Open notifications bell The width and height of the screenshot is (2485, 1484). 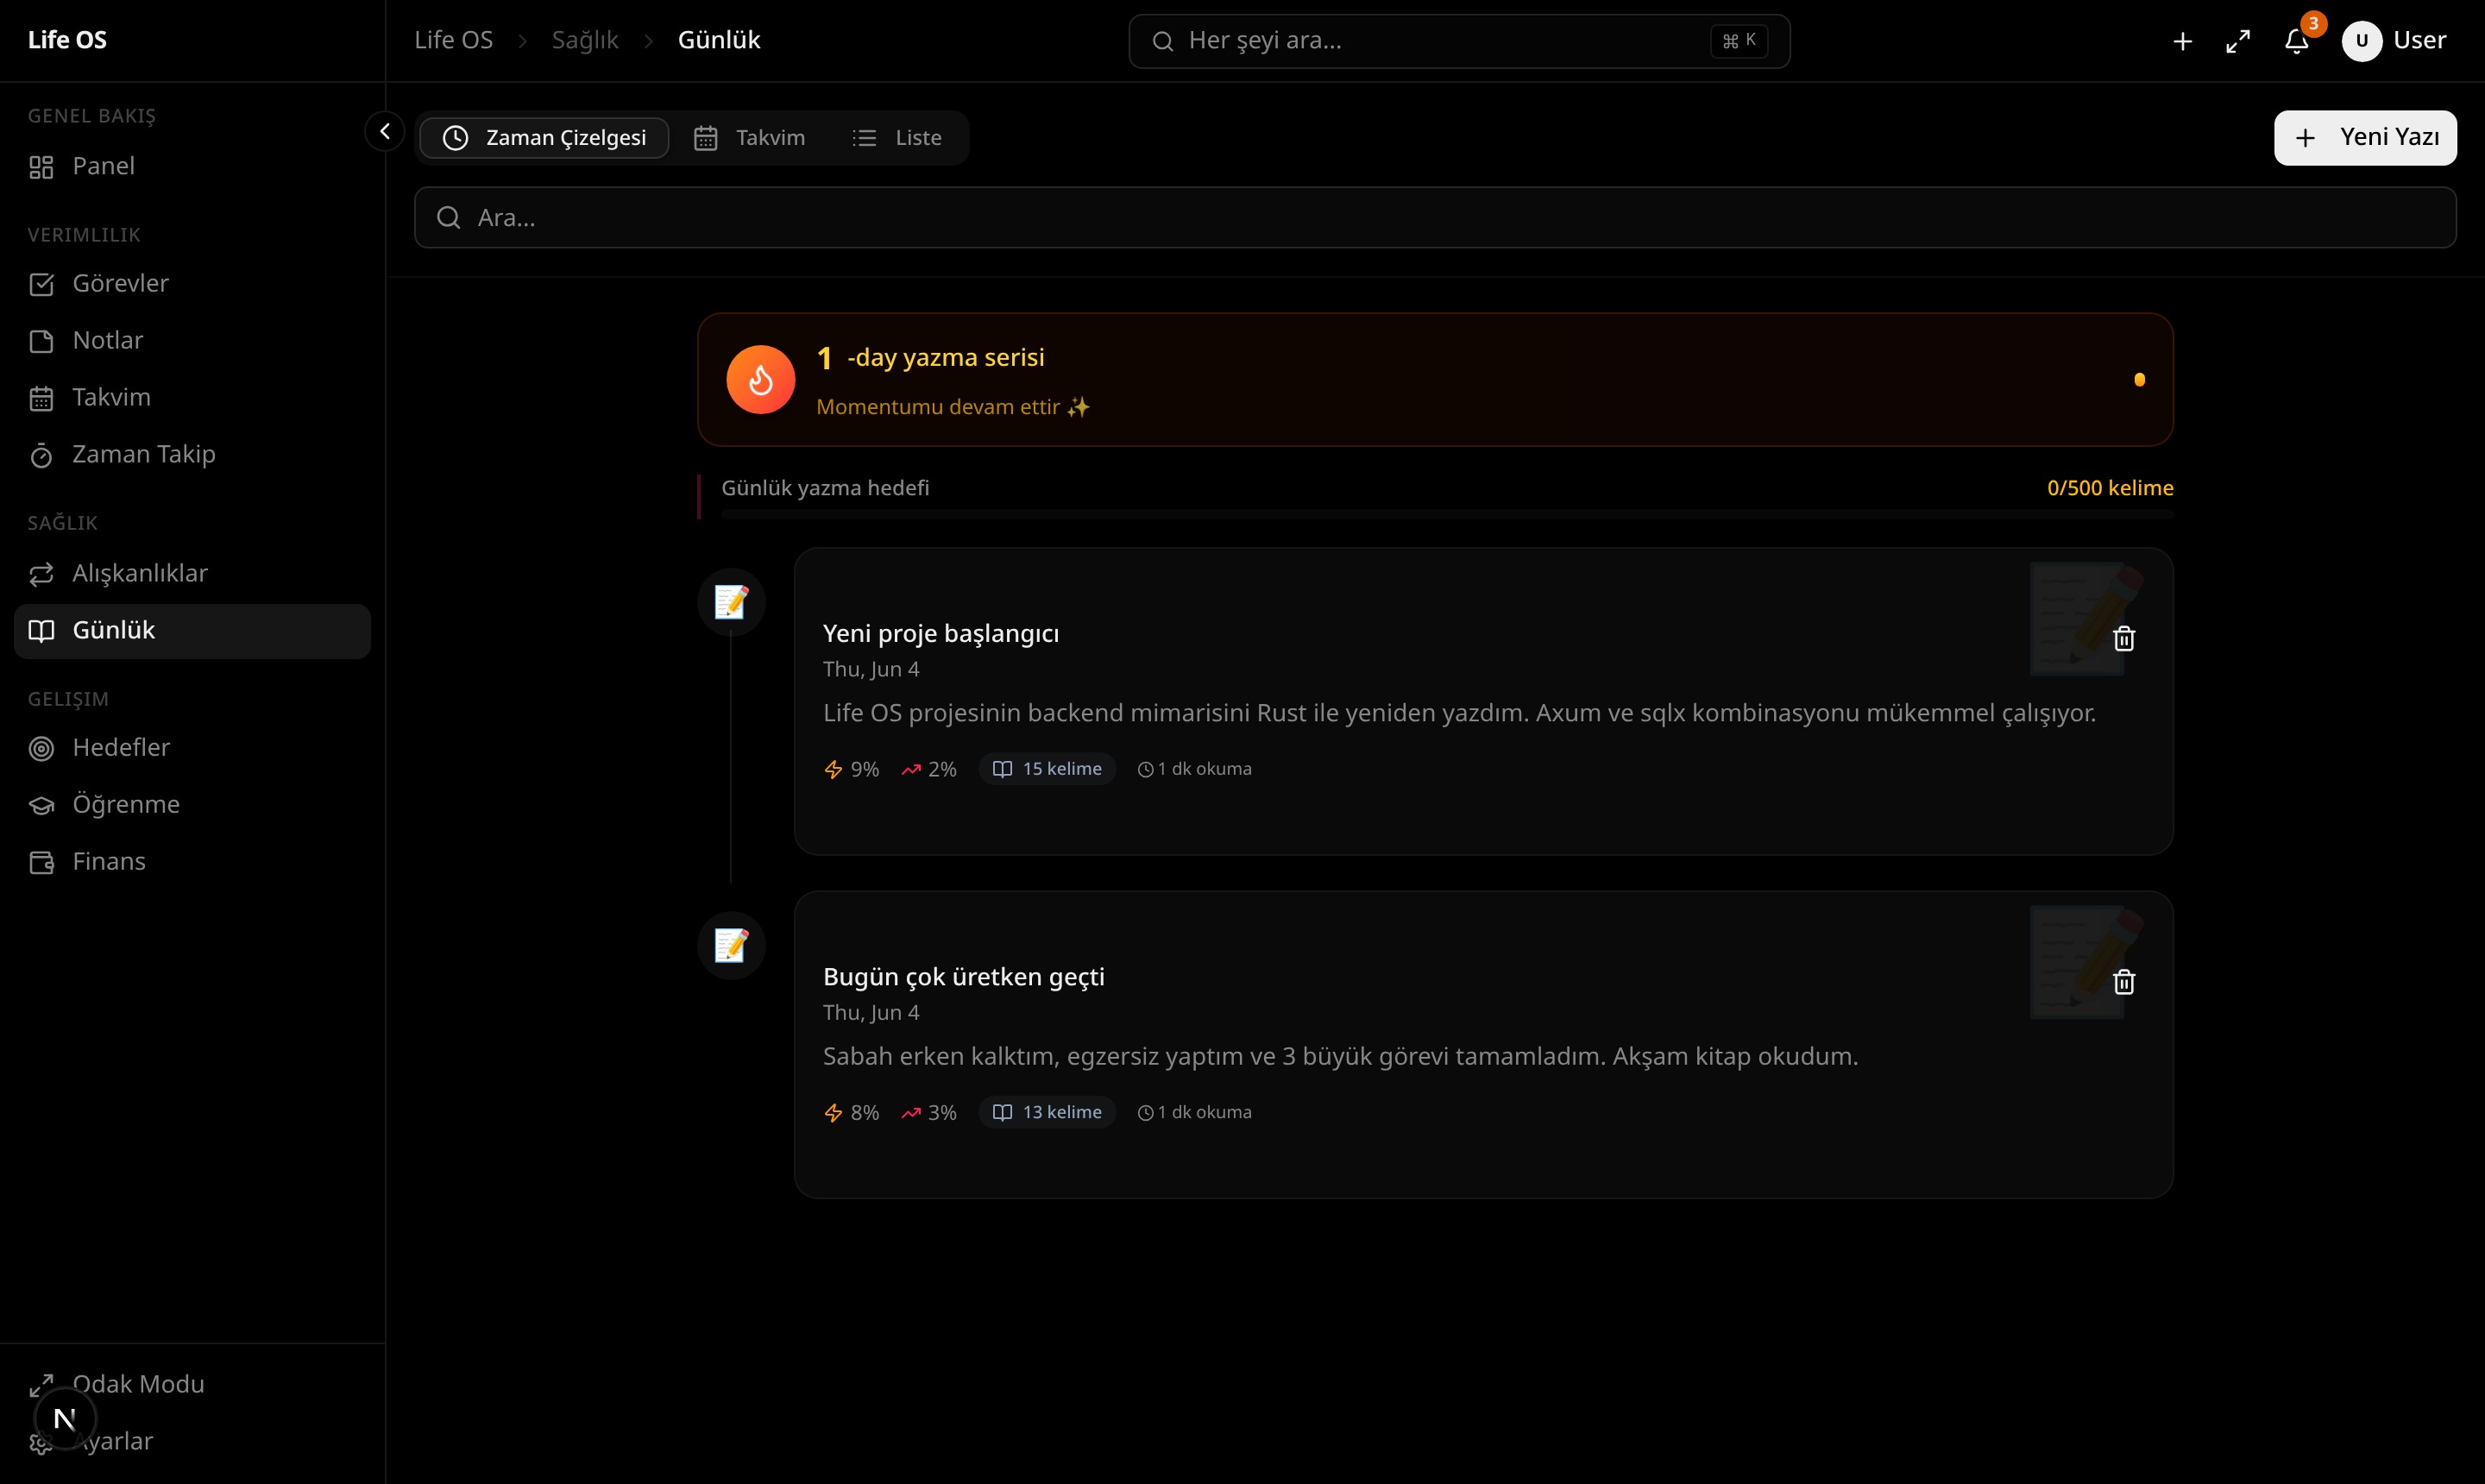click(x=2297, y=41)
